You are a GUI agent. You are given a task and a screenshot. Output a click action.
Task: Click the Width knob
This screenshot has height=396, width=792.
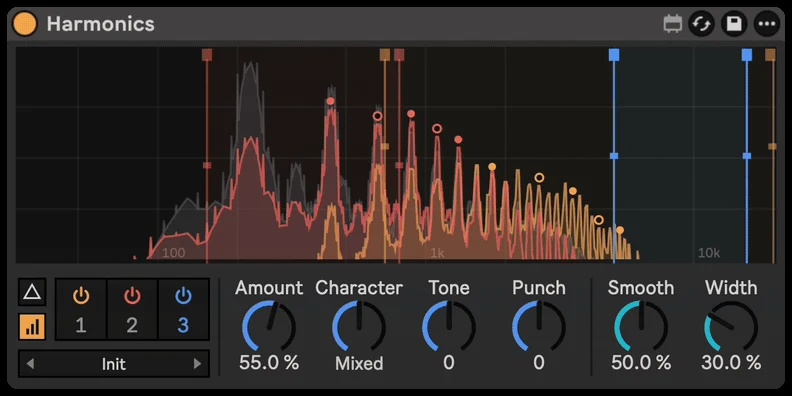pos(731,326)
